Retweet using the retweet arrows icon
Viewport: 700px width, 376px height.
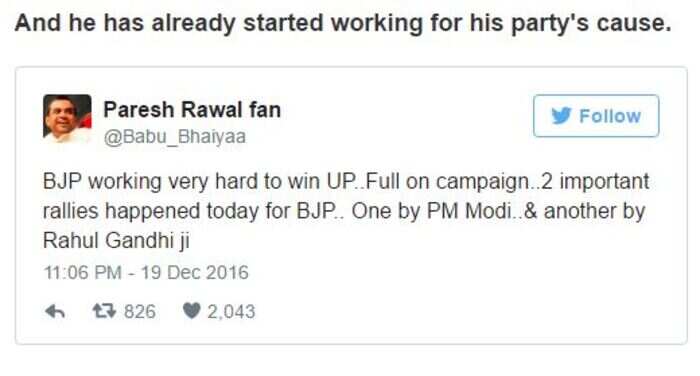point(104,311)
